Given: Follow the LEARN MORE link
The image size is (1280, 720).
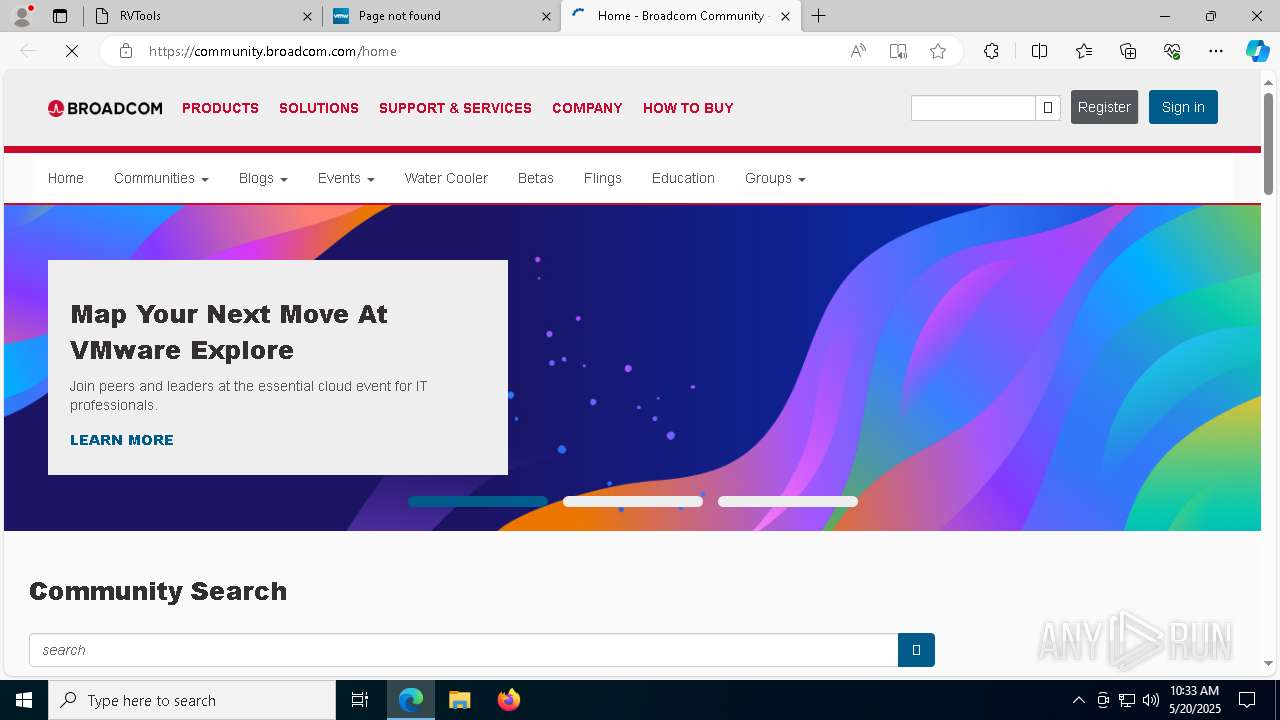Looking at the screenshot, I should (122, 440).
